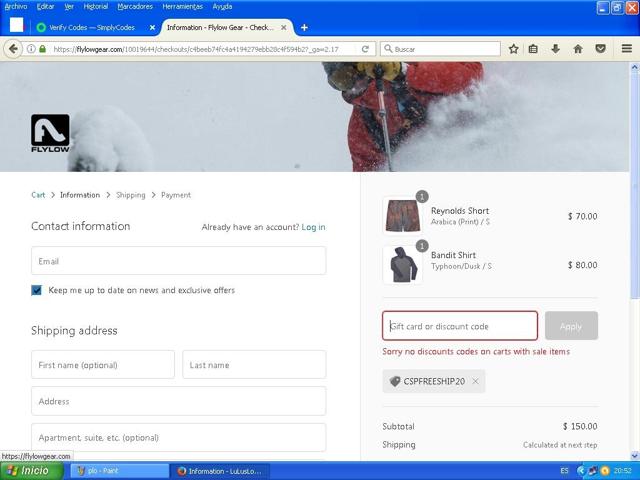Click the green padlock security icon

pos(42,49)
